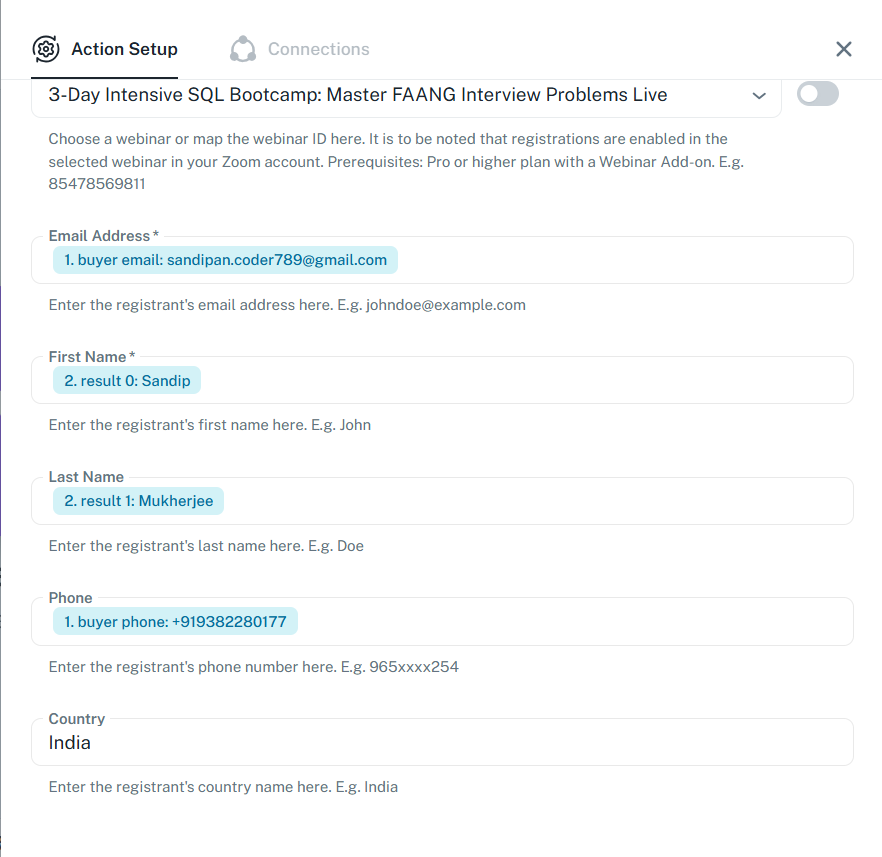This screenshot has height=857, width=882.
Task: Select the buyer phone mapped tag
Action: pos(175,622)
